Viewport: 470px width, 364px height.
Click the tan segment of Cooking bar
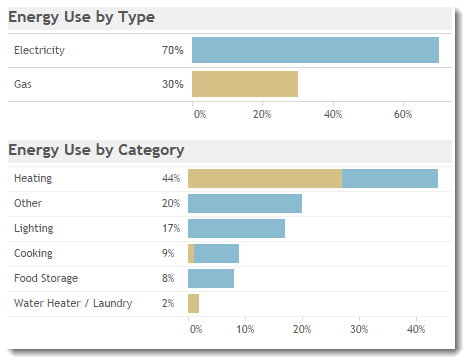191,253
